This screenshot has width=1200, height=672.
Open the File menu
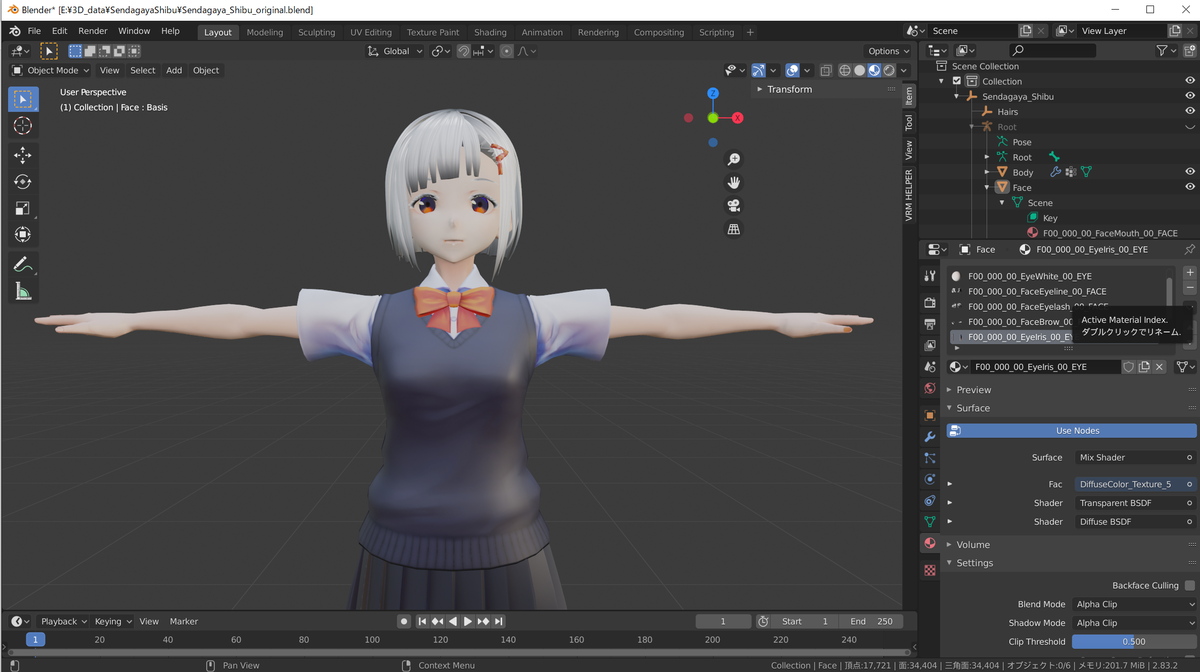pos(34,31)
